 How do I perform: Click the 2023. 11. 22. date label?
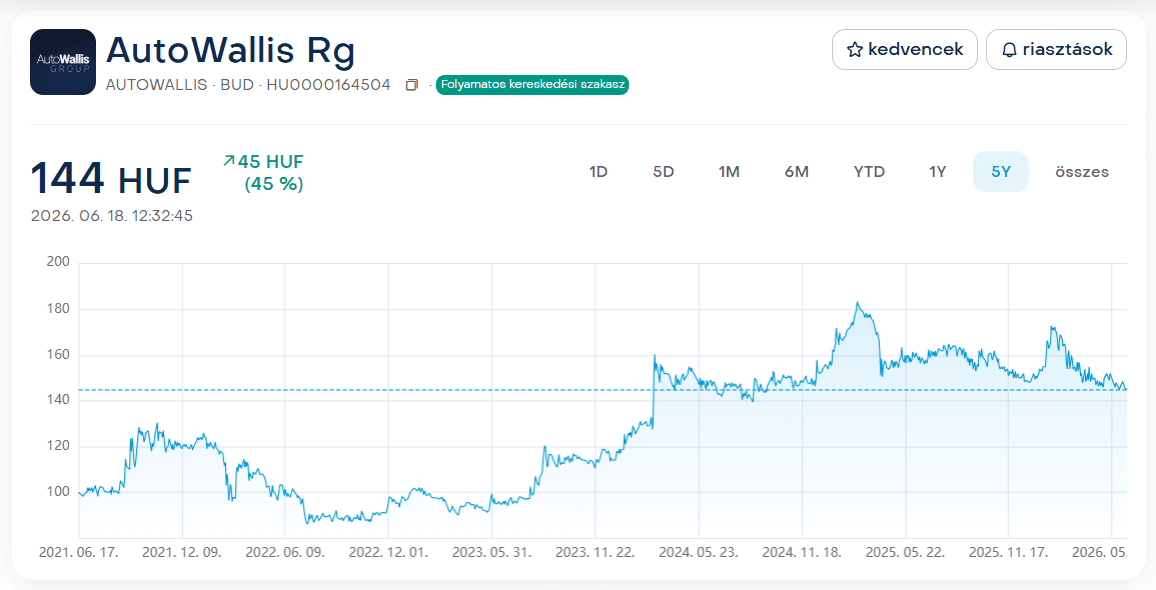coord(595,552)
